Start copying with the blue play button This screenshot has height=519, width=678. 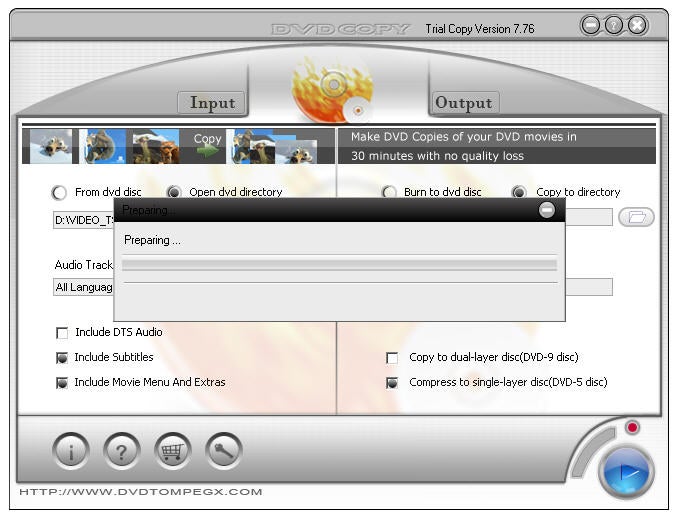tap(627, 473)
